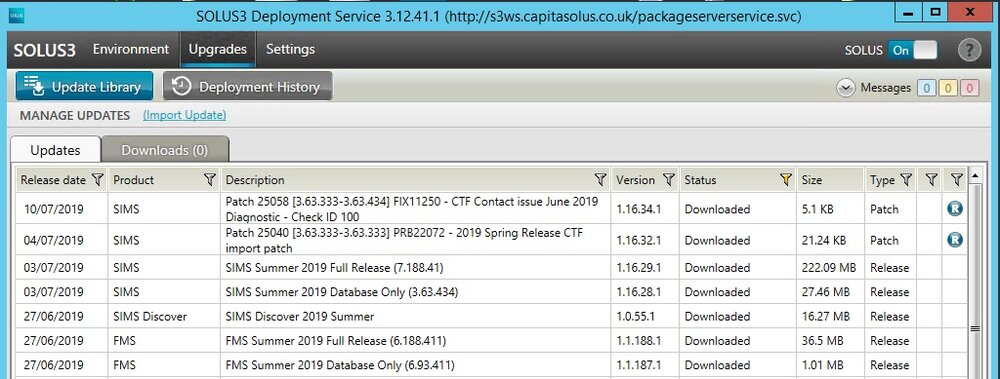Select the Upgrades menu
This screenshot has width=1000, height=379.
(x=217, y=49)
